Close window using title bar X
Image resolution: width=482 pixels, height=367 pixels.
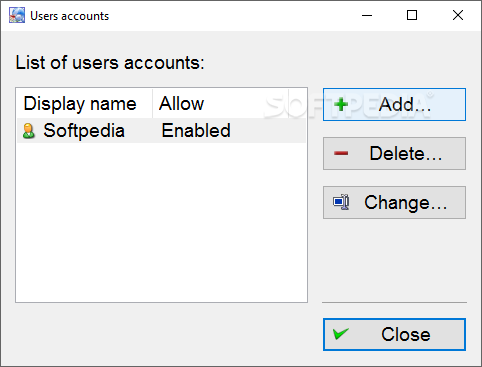point(458,15)
